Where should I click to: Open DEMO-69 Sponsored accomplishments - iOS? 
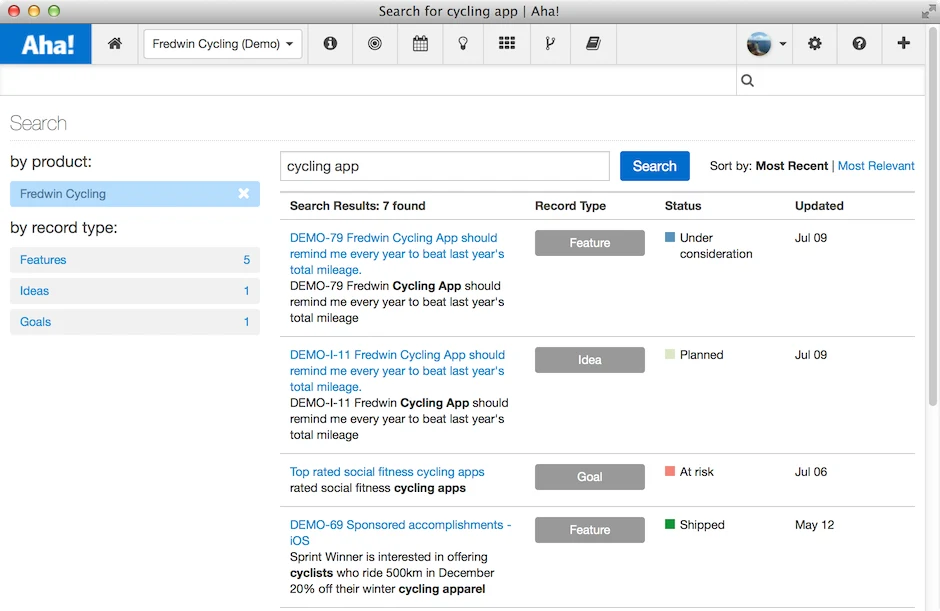[400, 532]
